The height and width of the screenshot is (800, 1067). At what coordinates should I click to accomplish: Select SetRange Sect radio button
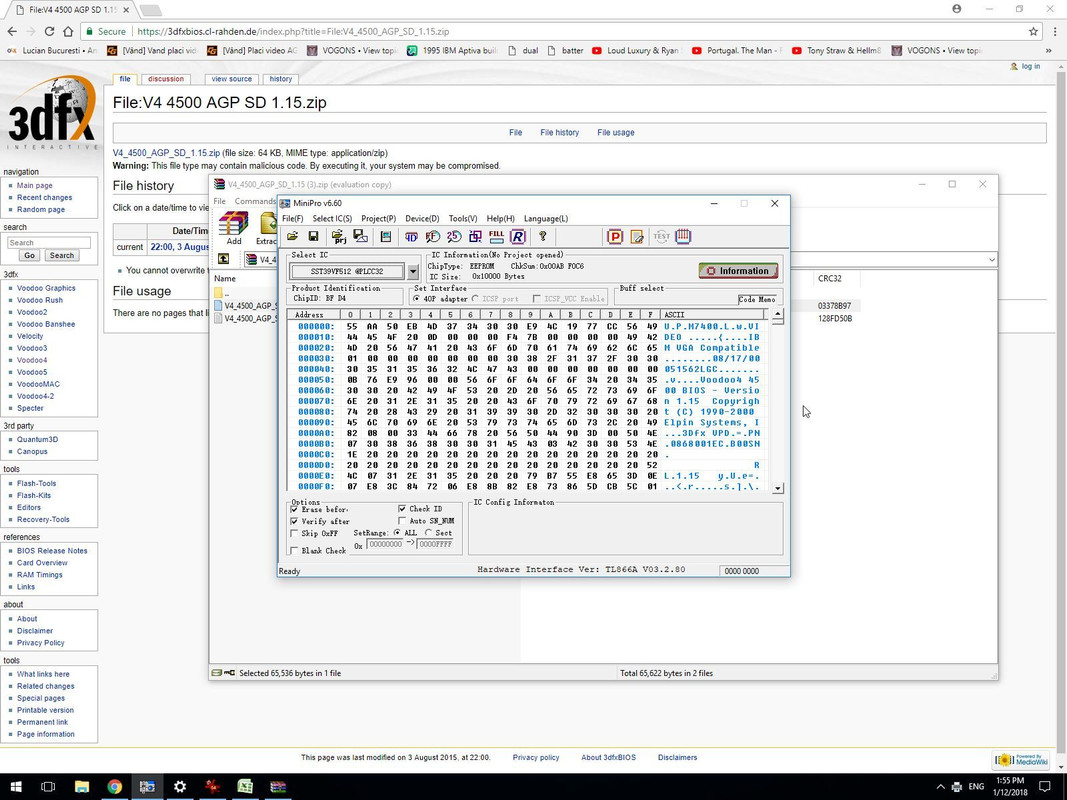tap(429, 533)
